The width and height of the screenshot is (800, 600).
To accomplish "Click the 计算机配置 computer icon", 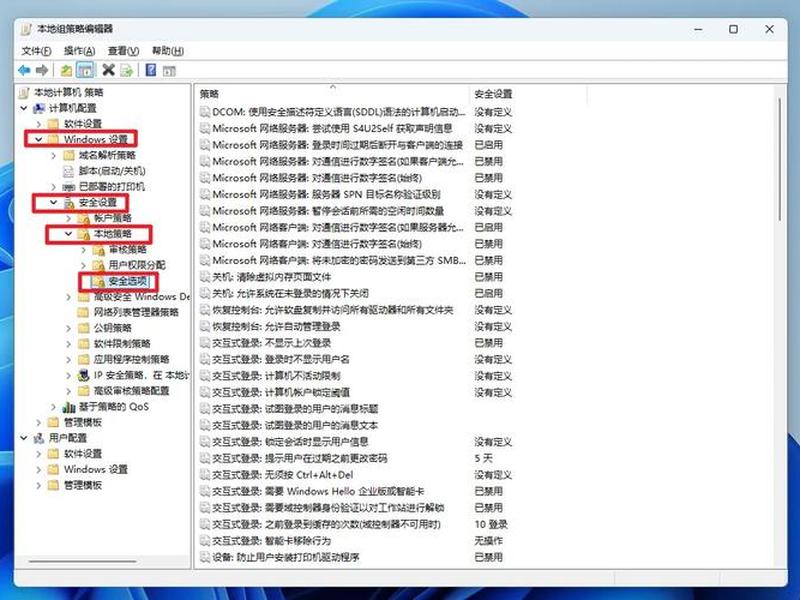I will point(39,108).
